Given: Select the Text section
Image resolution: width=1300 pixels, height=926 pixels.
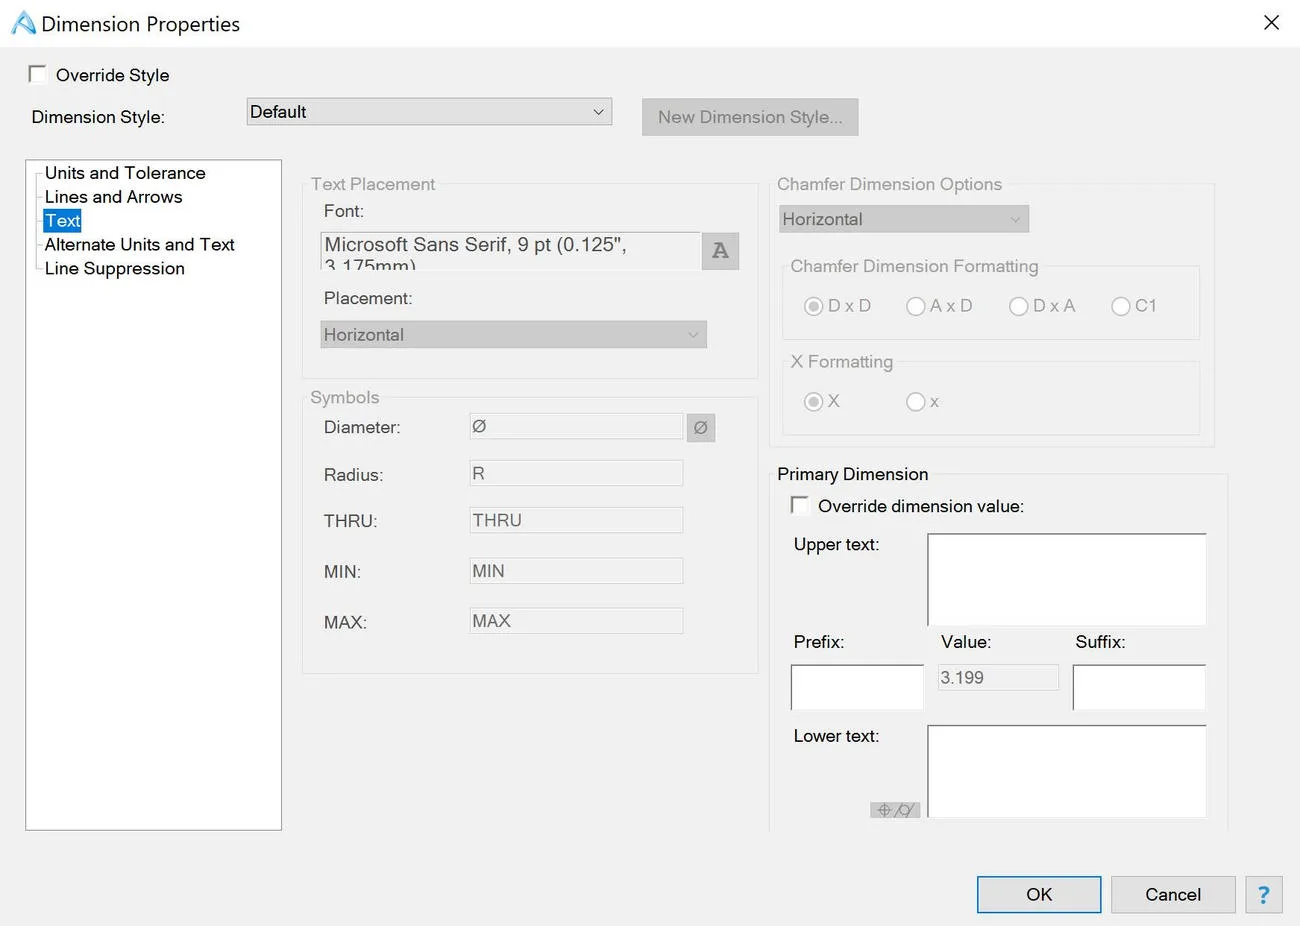Looking at the screenshot, I should coord(62,221).
